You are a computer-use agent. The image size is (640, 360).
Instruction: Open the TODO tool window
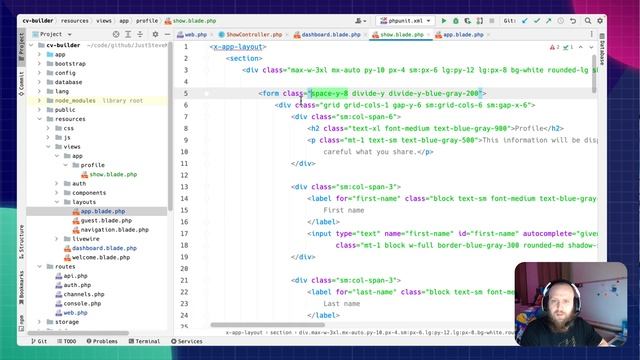[67, 341]
